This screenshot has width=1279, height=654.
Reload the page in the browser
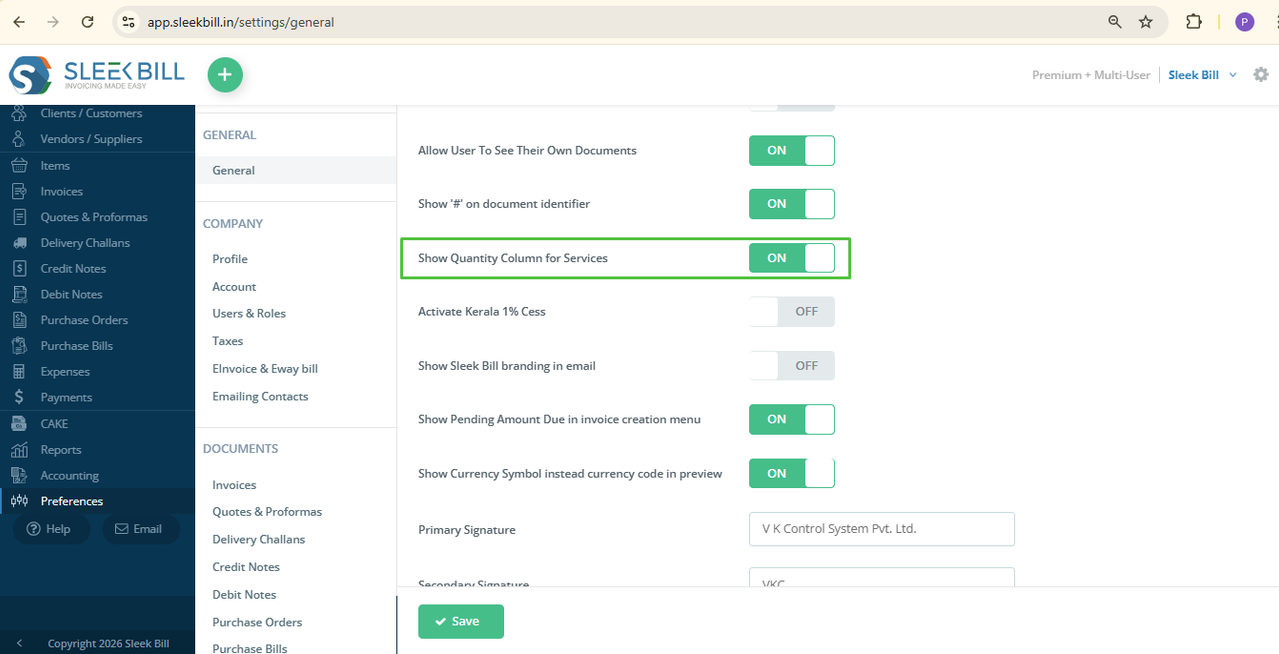click(x=88, y=21)
